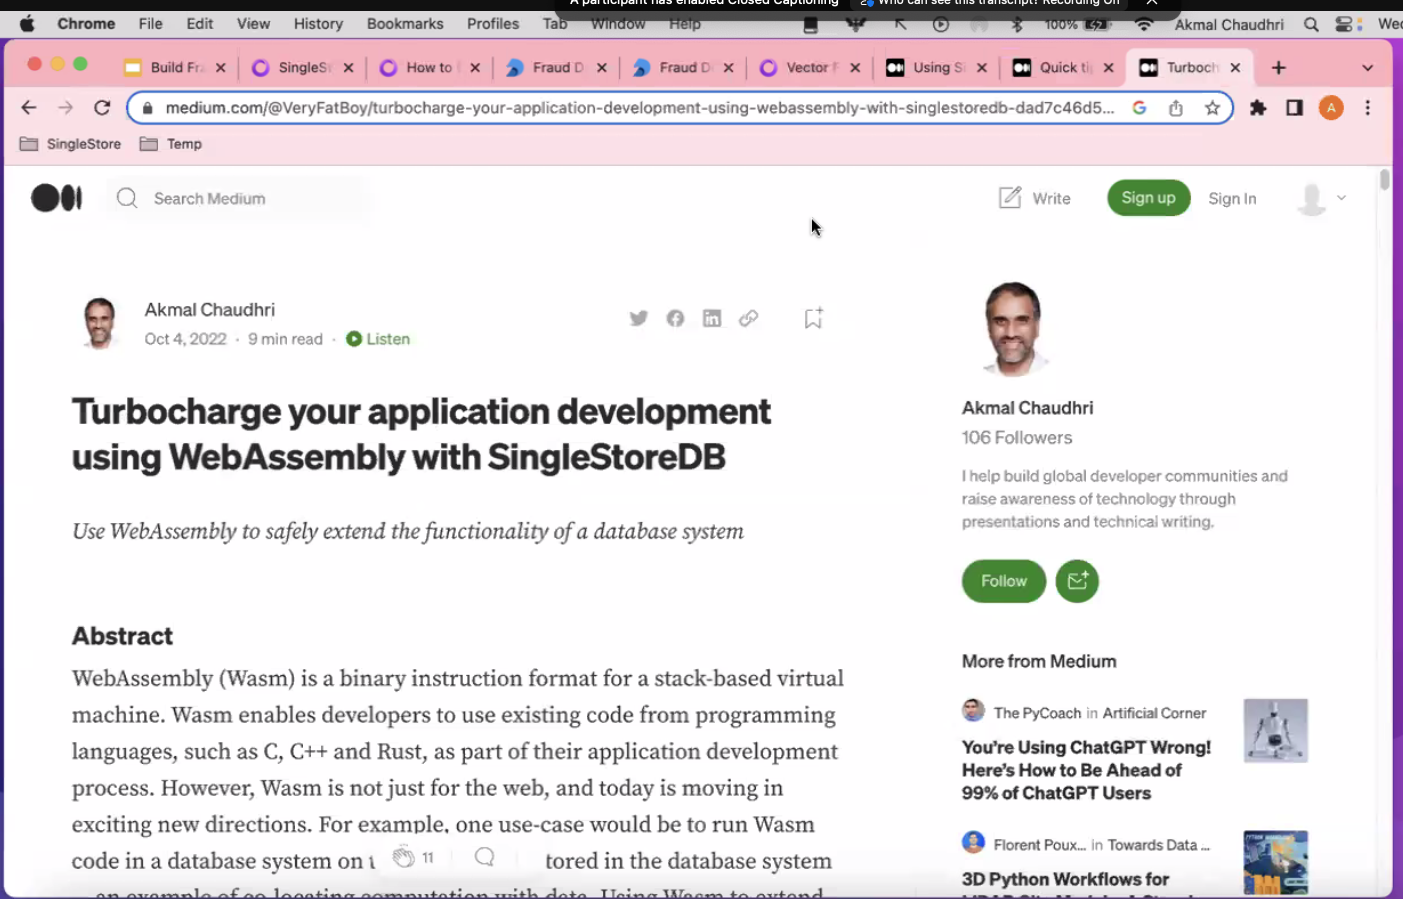Open the Bookmarks menu
The width and height of the screenshot is (1403, 899).
404,23
